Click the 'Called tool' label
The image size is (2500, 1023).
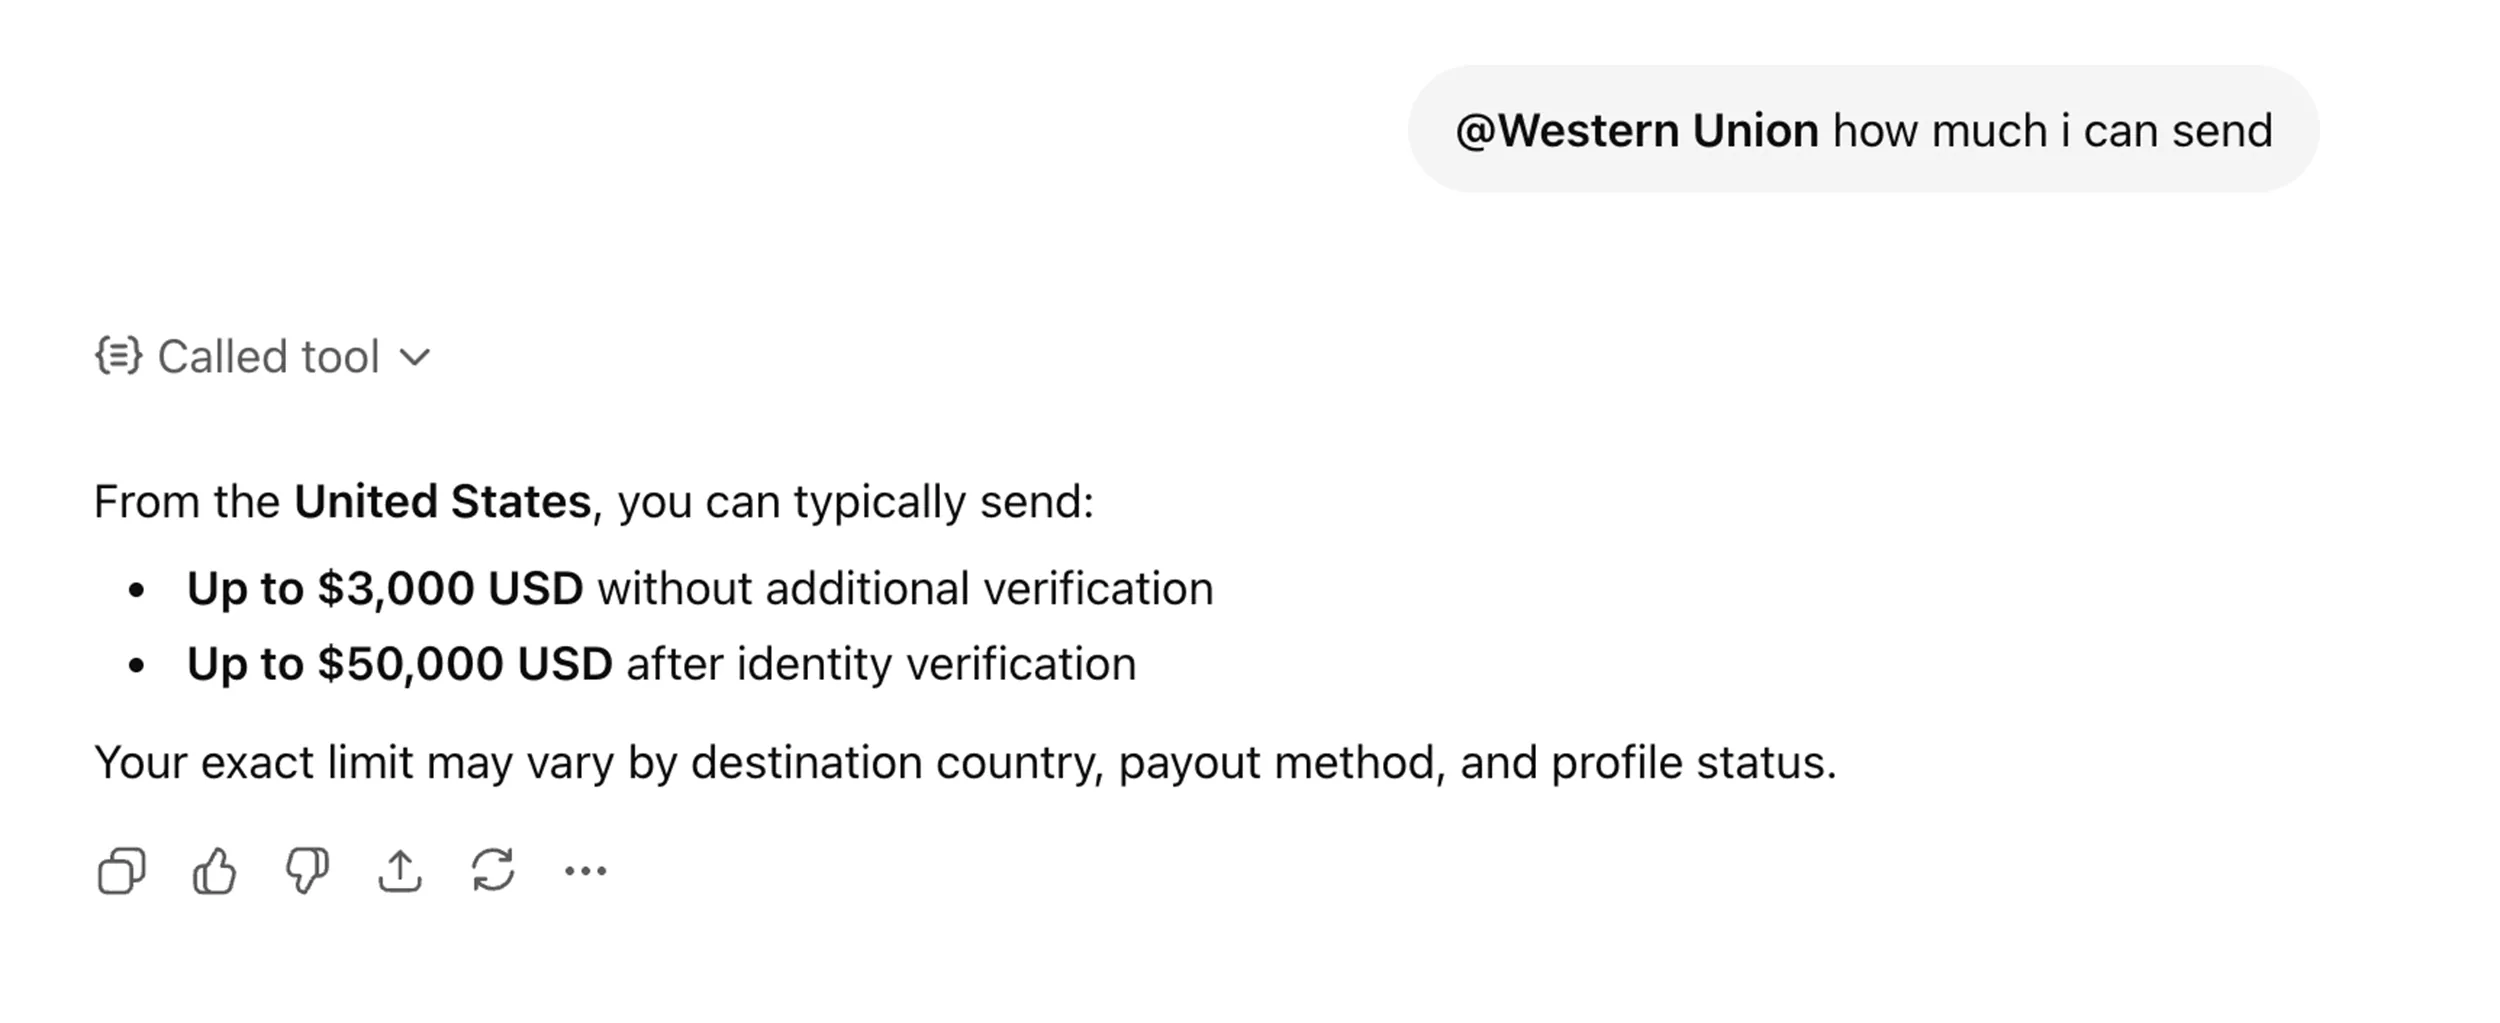click(268, 357)
